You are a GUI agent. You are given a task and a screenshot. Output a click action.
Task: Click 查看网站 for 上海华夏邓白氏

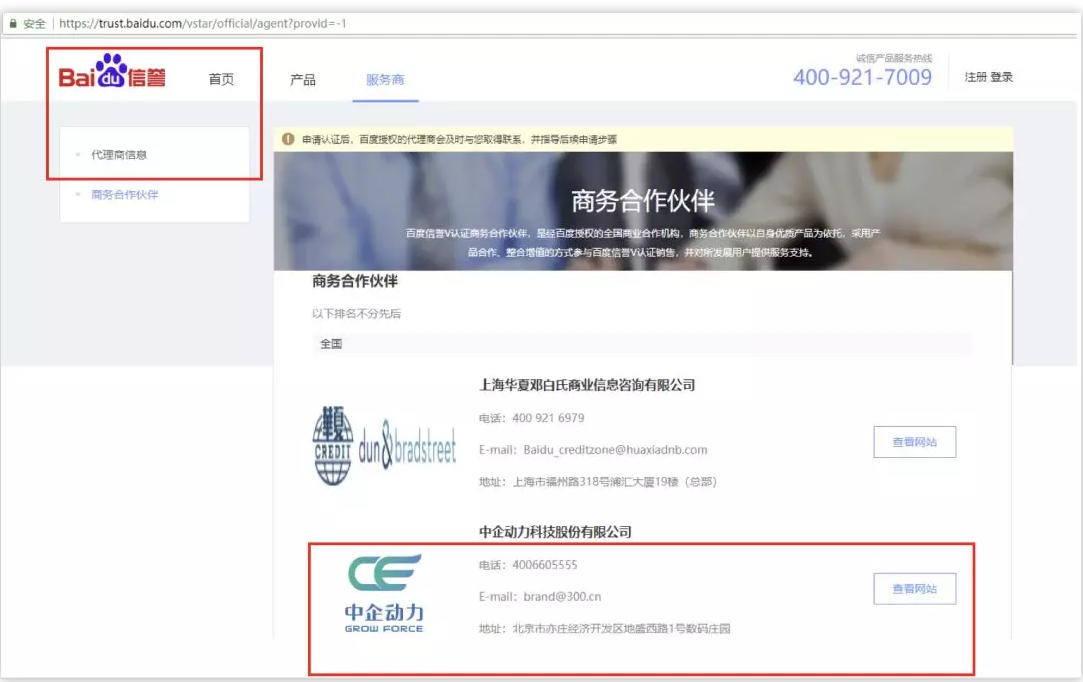(x=914, y=442)
